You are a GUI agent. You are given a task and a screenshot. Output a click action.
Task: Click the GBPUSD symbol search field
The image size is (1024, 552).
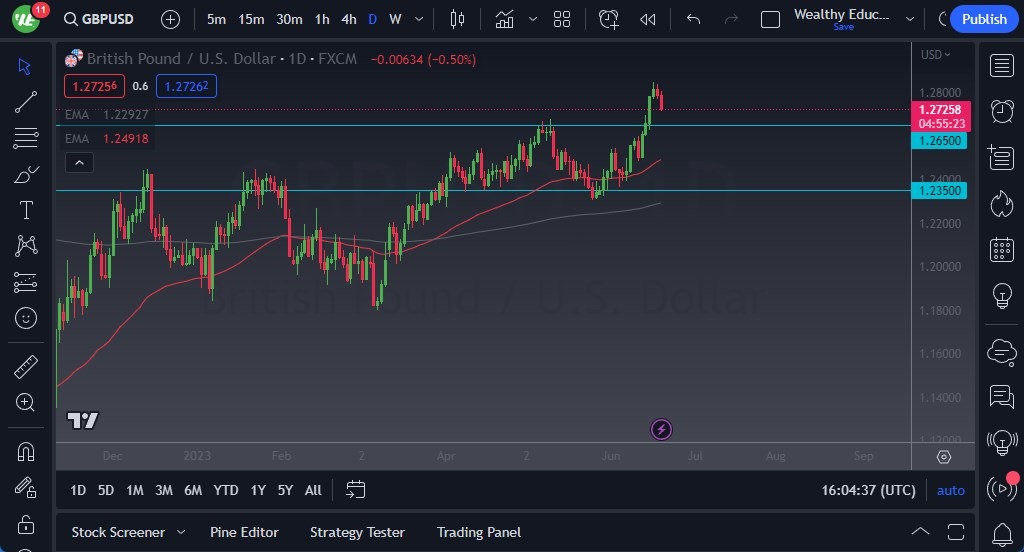click(x=98, y=19)
